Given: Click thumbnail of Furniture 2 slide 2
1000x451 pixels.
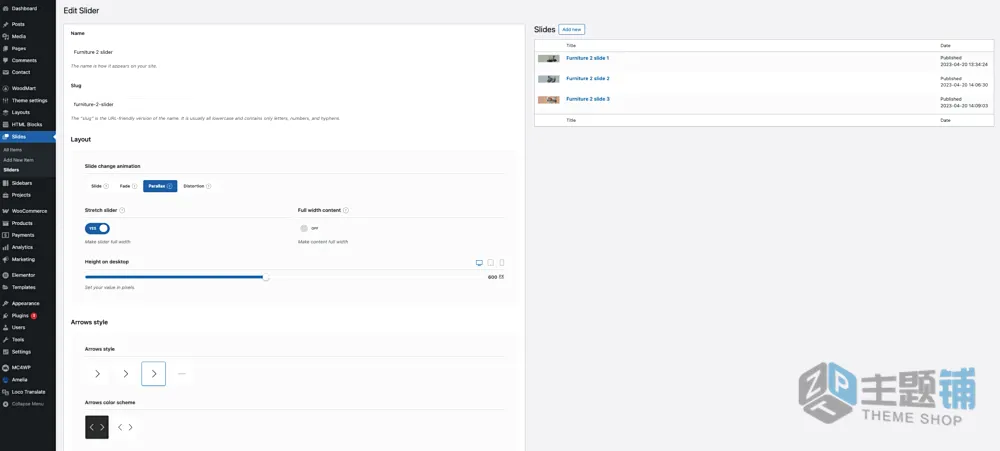Looking at the screenshot, I should pos(548,79).
